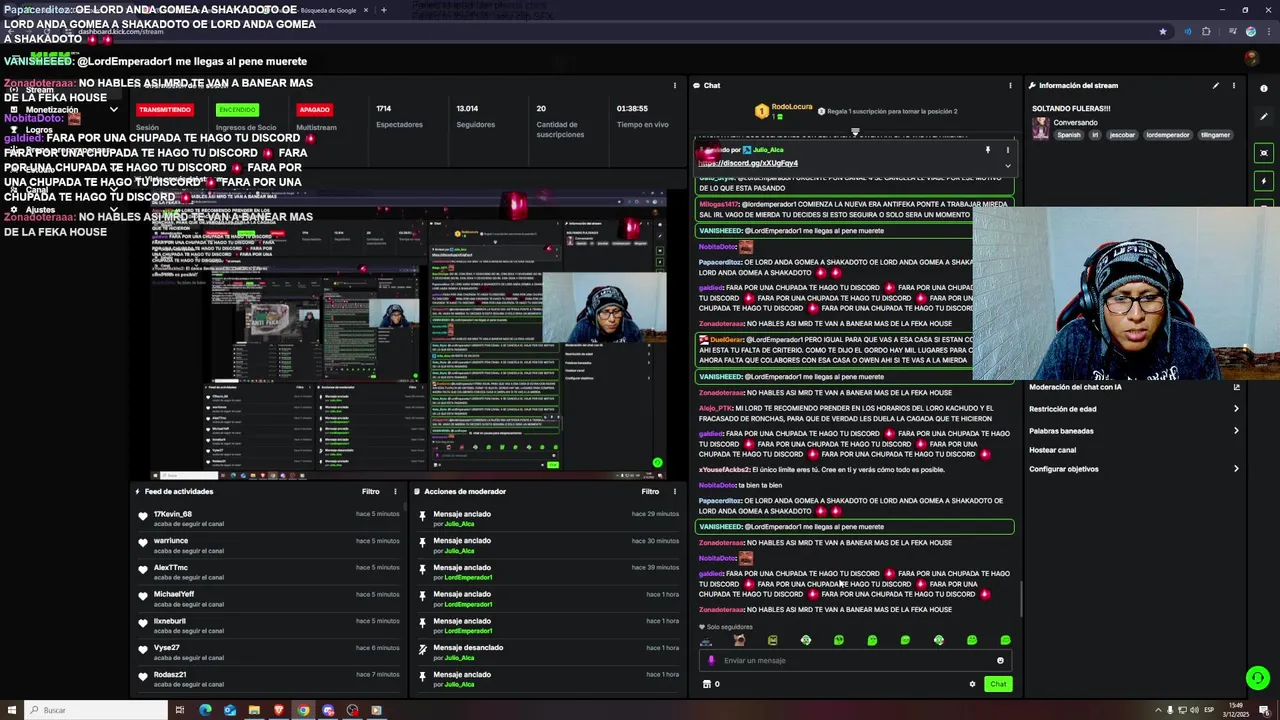Viewport: 1280px width, 720px height.
Task: Click the heart icon beside 17Kevin_68
Action: [143, 516]
